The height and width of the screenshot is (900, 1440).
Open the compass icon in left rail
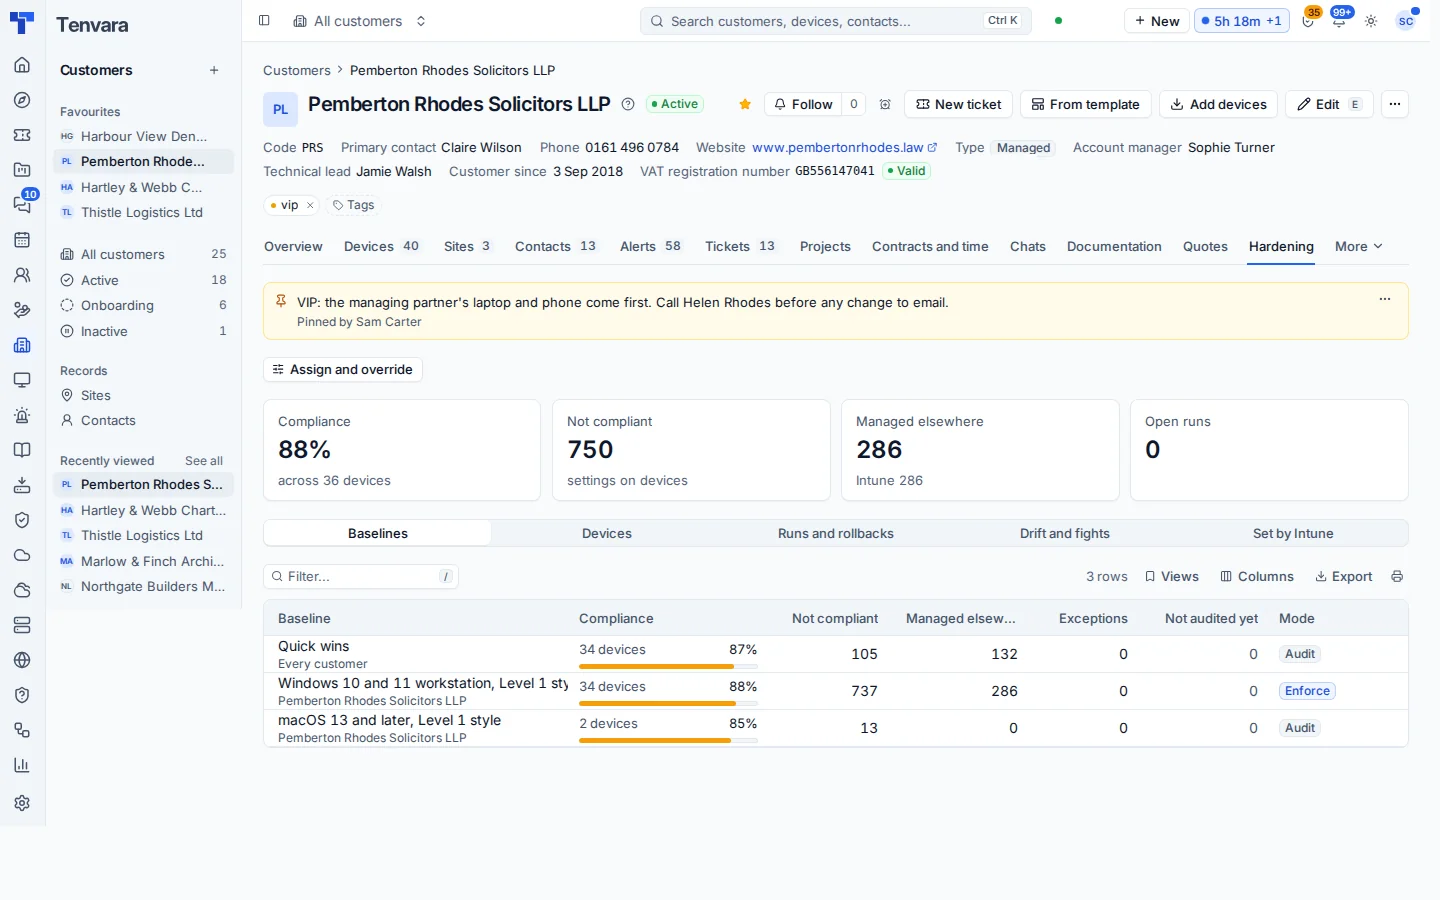(x=22, y=100)
